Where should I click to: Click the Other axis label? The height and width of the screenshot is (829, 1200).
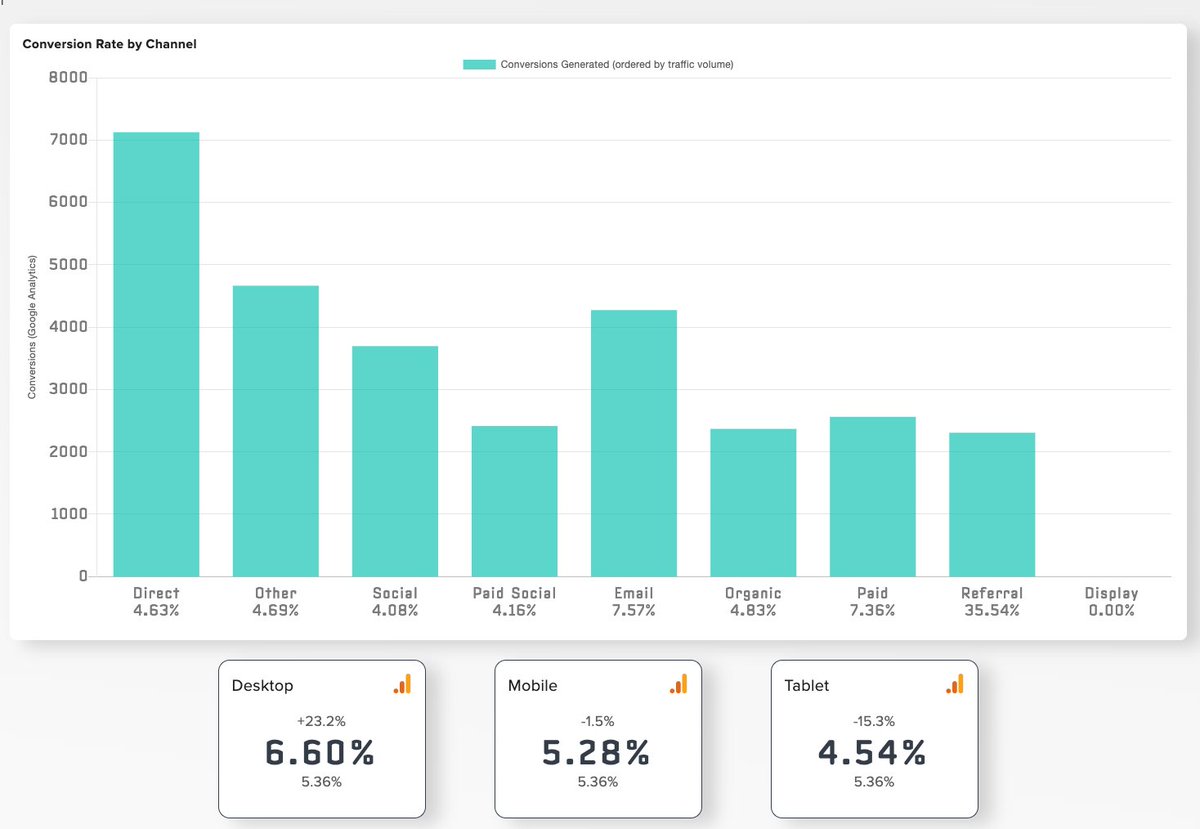tap(275, 593)
